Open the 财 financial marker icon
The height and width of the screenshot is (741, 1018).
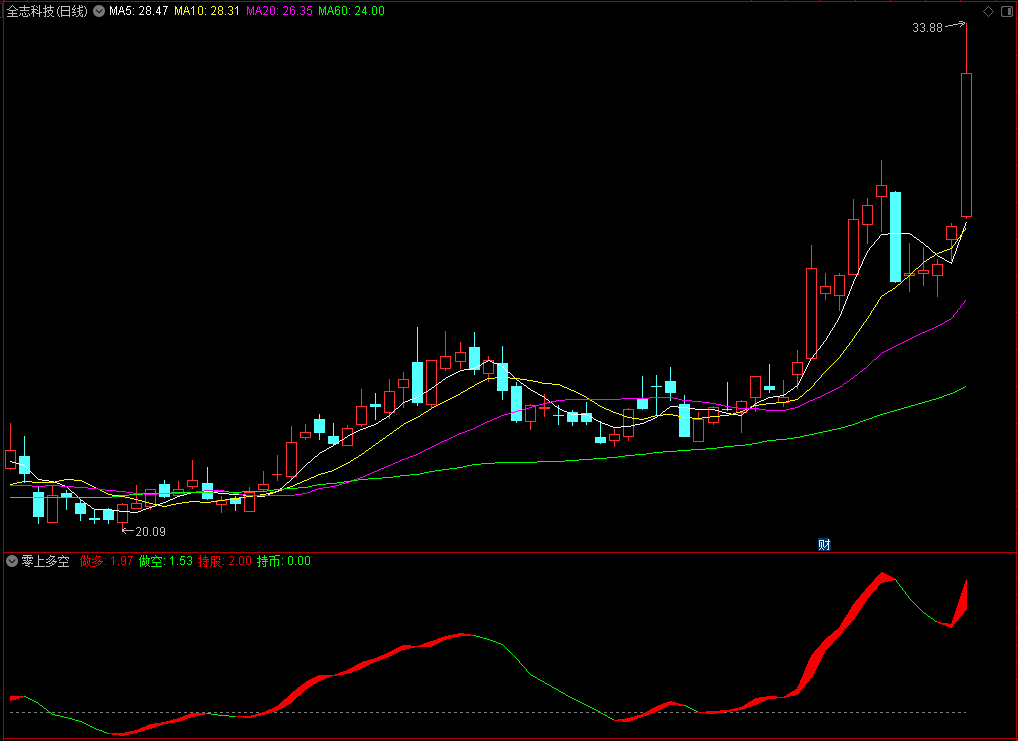(x=824, y=544)
